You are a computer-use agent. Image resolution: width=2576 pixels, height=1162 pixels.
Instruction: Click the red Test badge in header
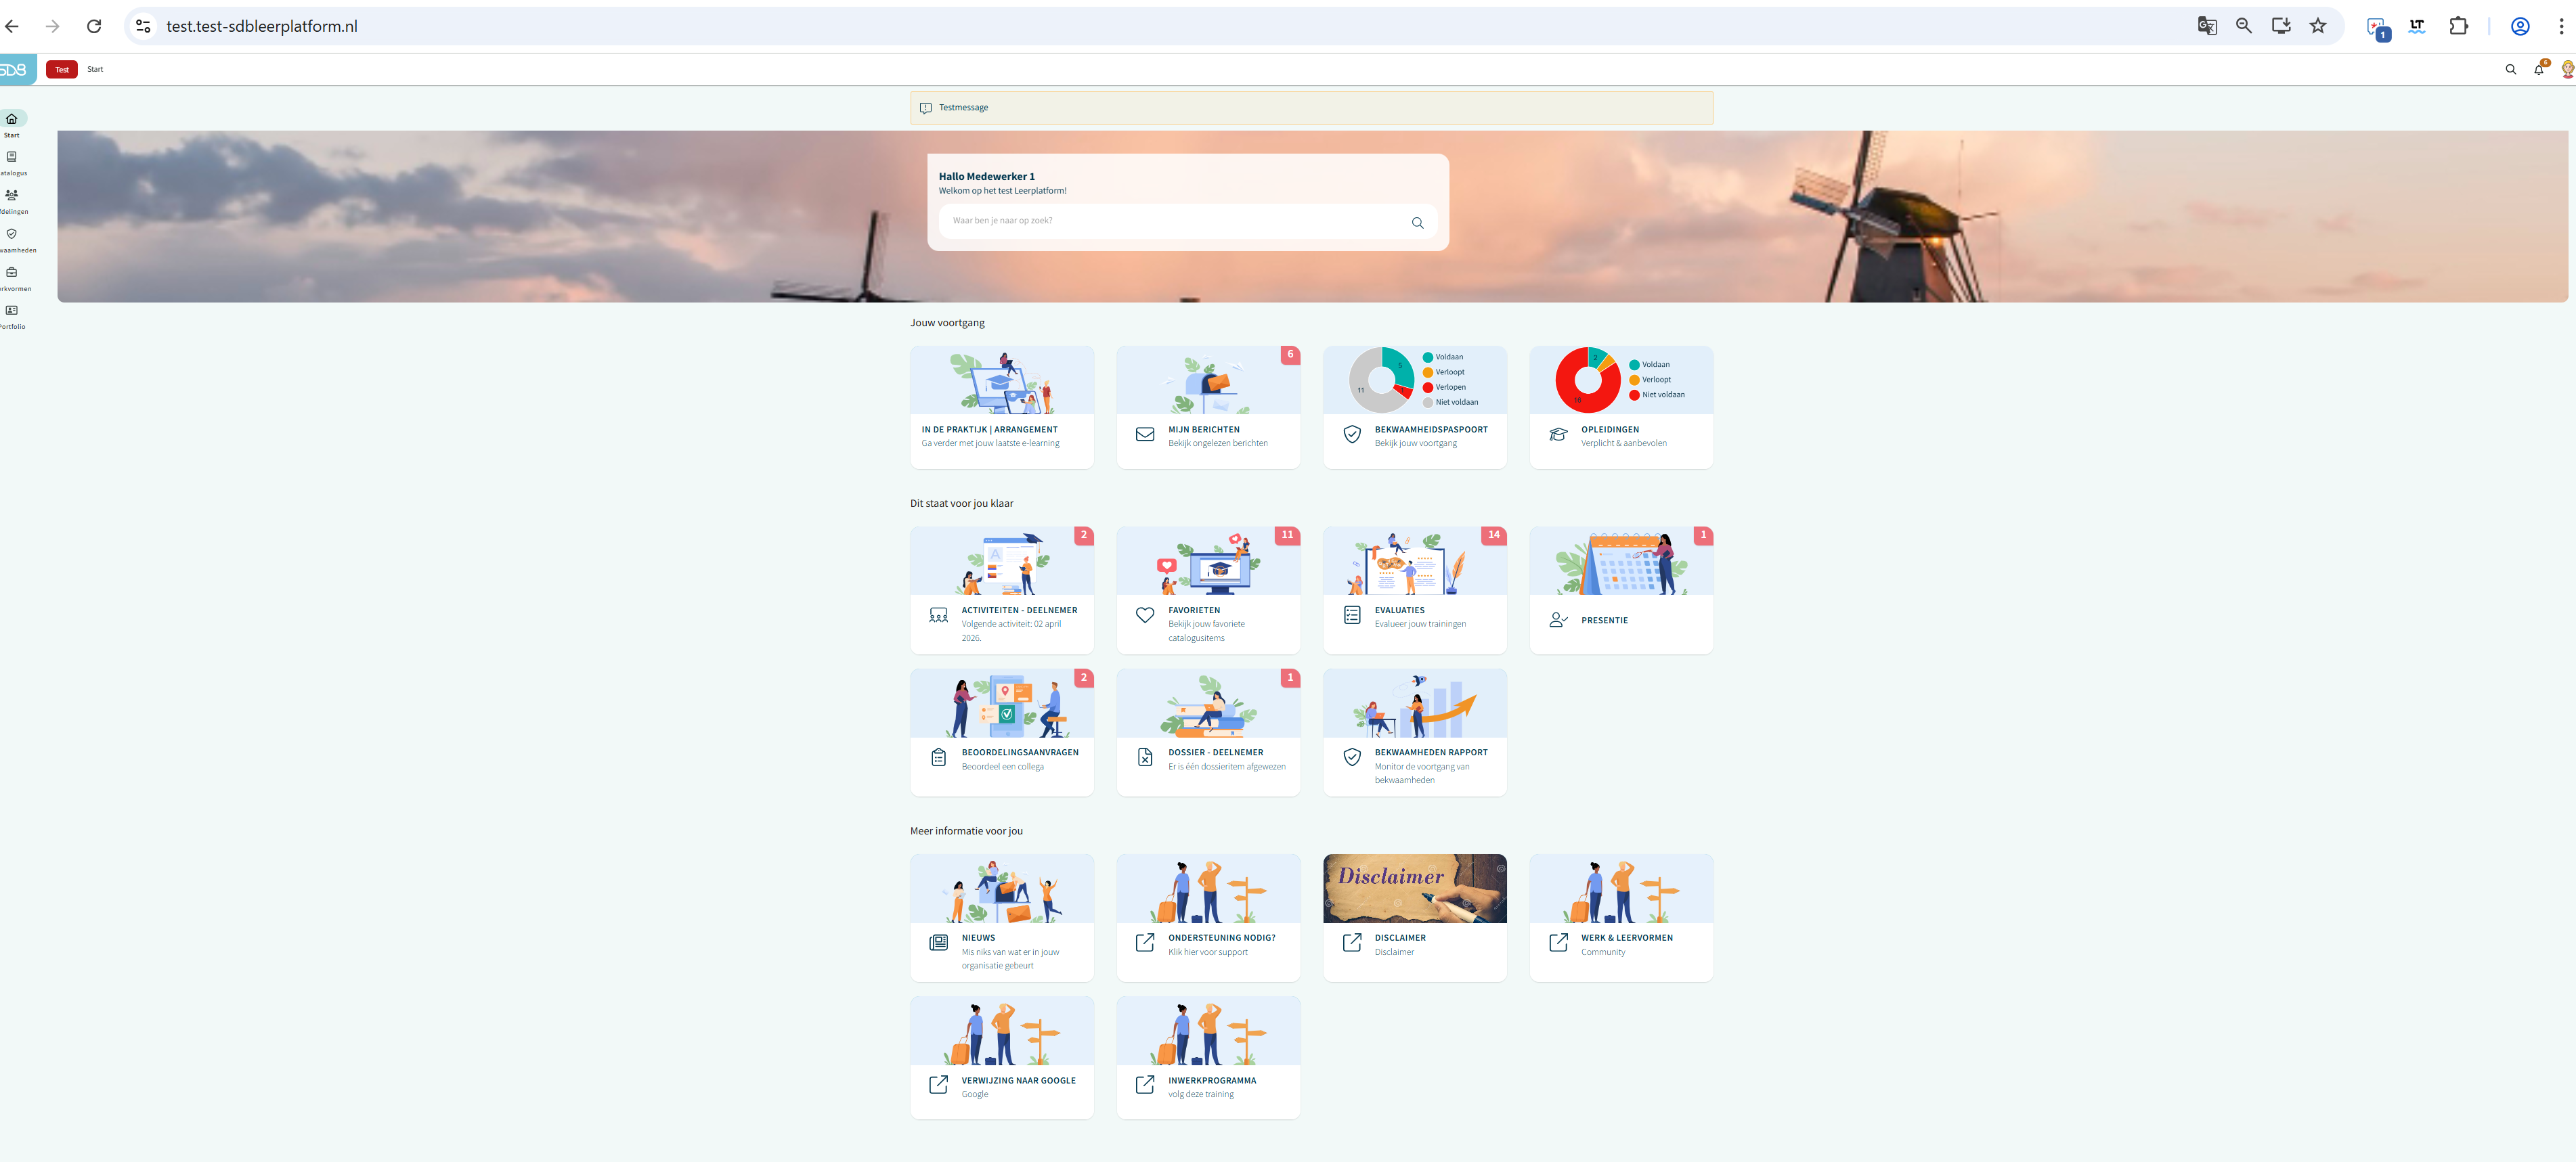62,69
